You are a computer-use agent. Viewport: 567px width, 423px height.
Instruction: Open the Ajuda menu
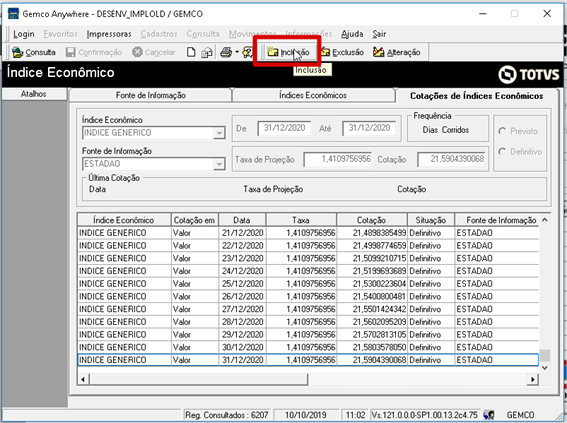(352, 34)
